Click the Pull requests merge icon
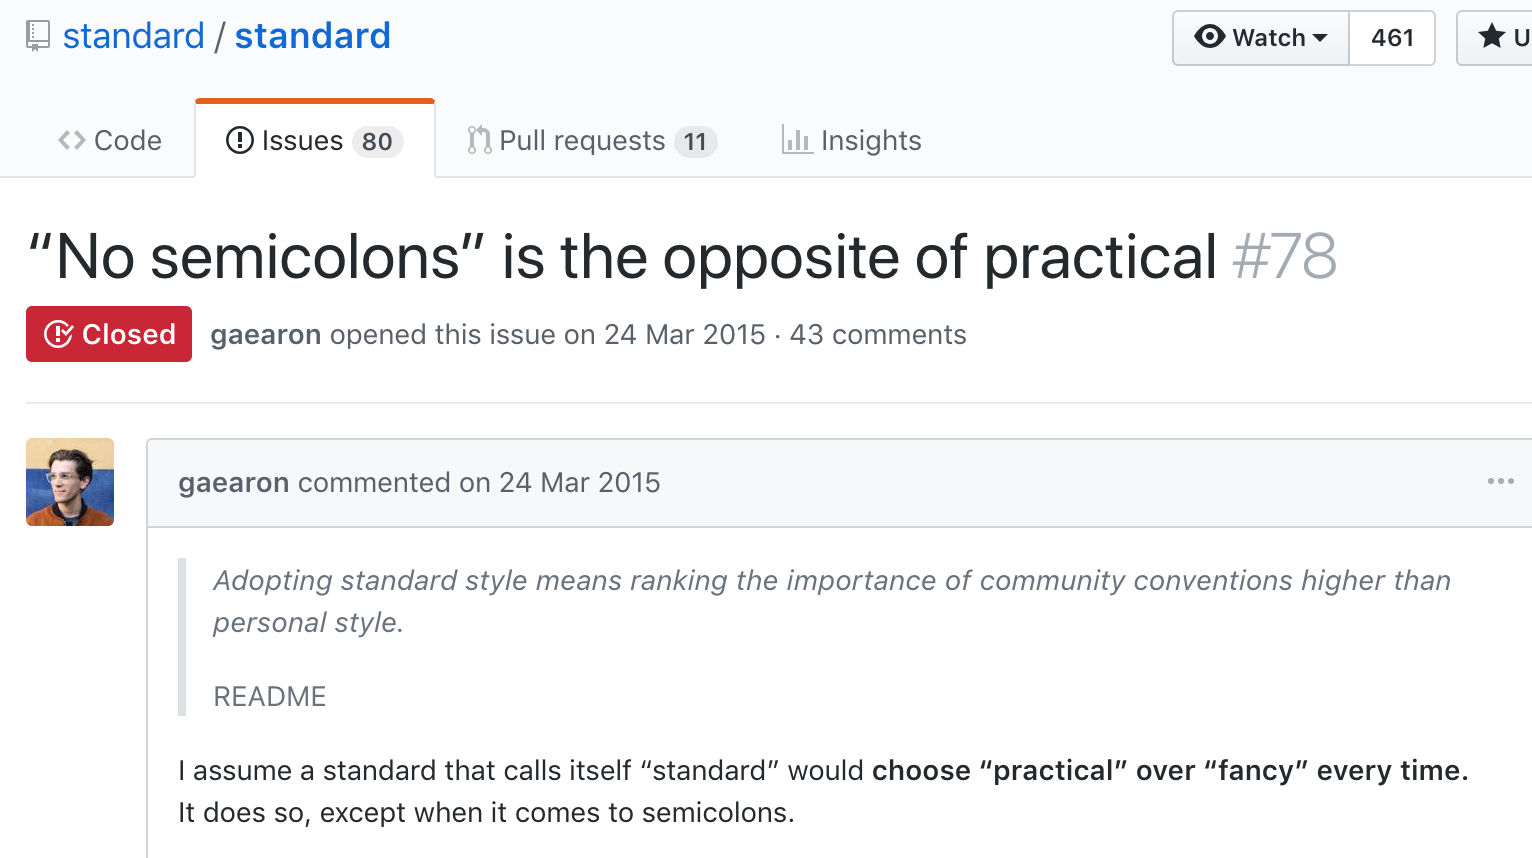Image resolution: width=1532 pixels, height=858 pixels. [x=479, y=141]
